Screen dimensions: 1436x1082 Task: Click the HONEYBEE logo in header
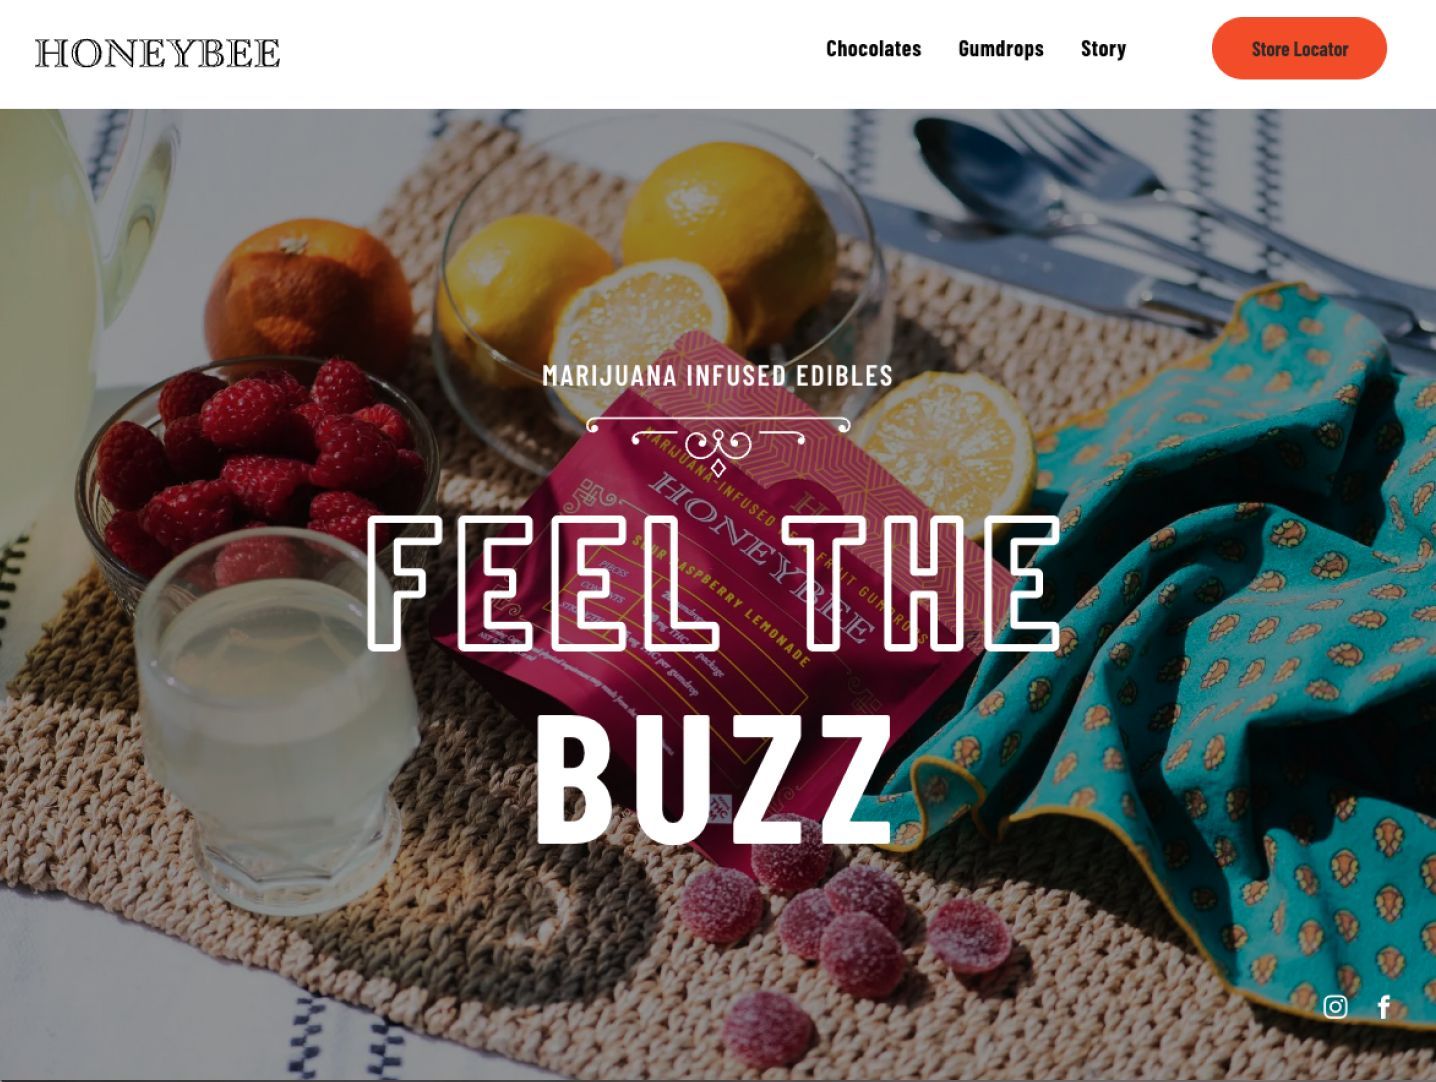[x=157, y=53]
